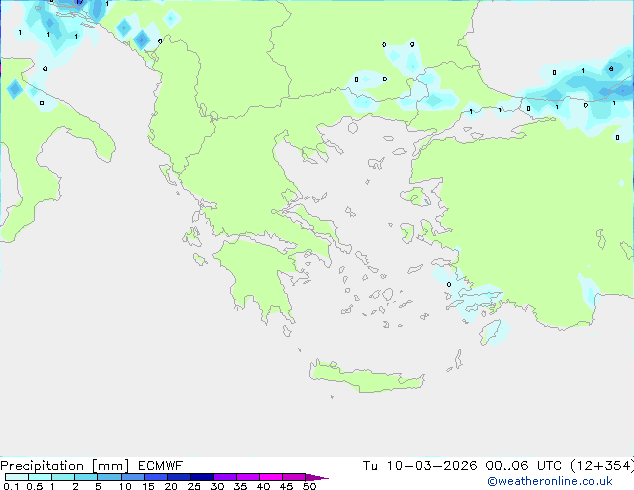Click the '0.1' legend scale label
Viewport: 634px width, 490px height.
(11, 486)
